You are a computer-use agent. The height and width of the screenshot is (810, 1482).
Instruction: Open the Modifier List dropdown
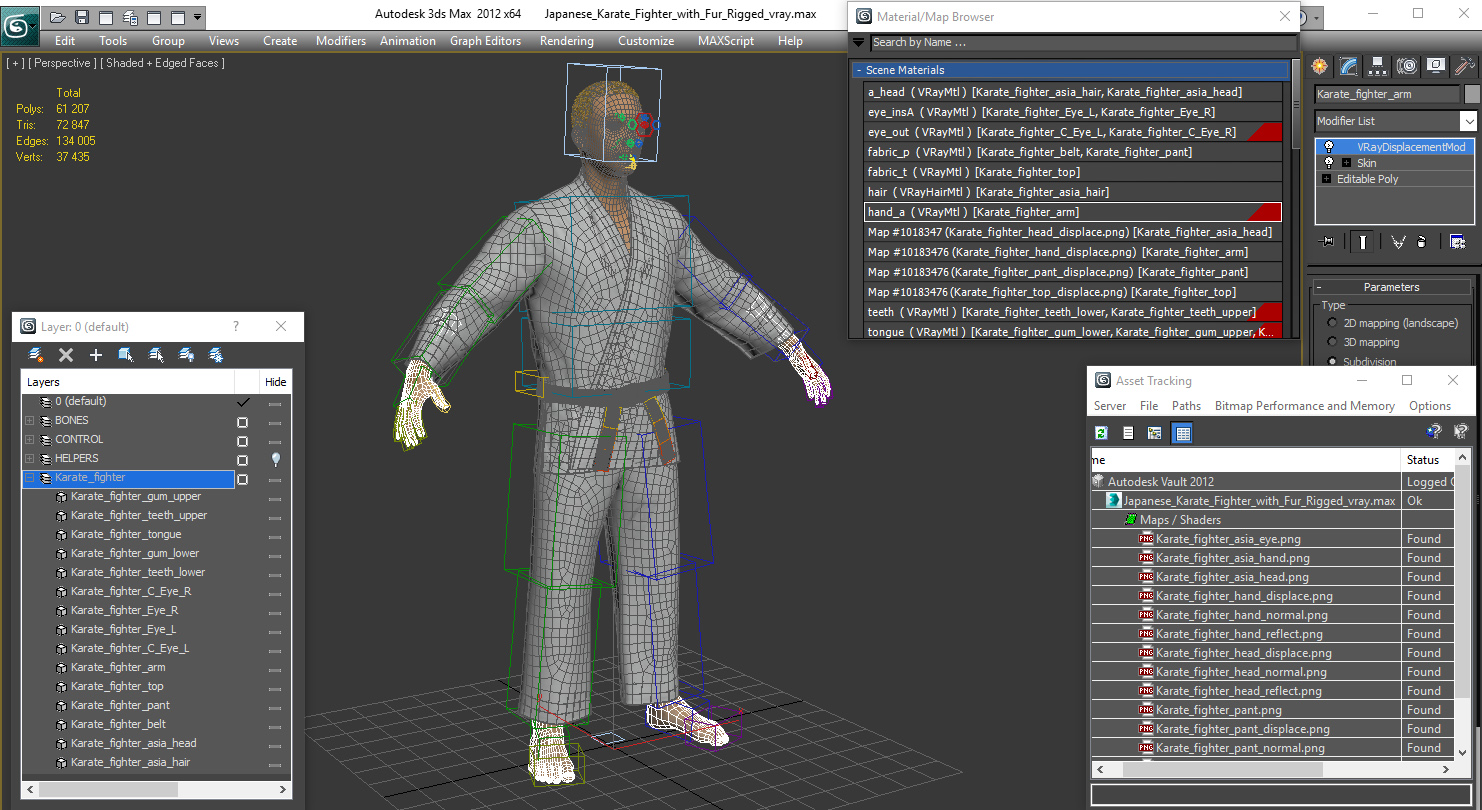1468,121
